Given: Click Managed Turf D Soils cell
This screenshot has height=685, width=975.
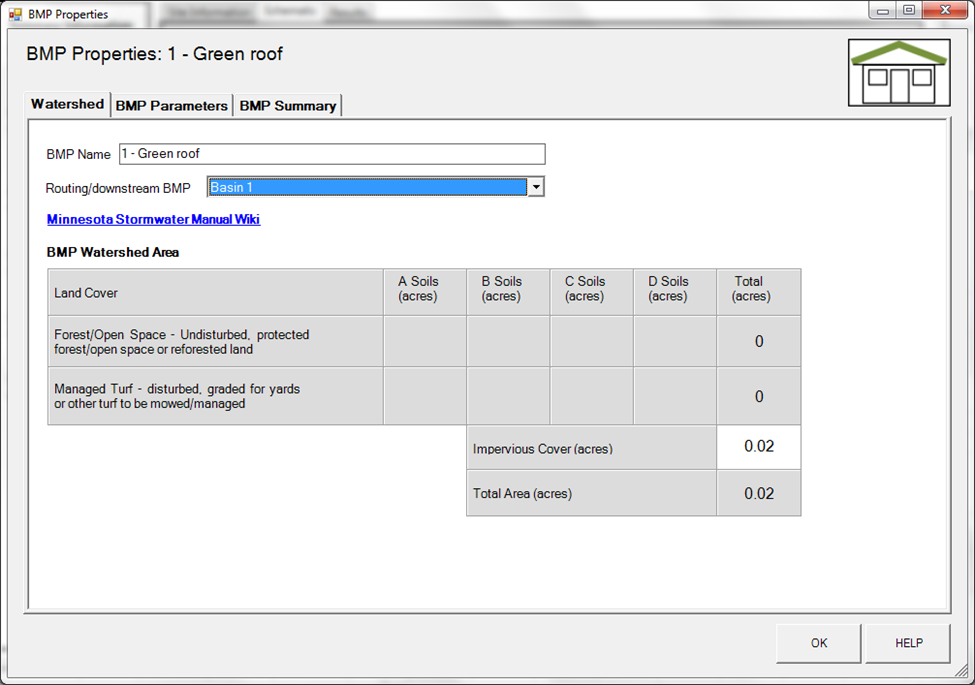Looking at the screenshot, I should click(x=674, y=396).
